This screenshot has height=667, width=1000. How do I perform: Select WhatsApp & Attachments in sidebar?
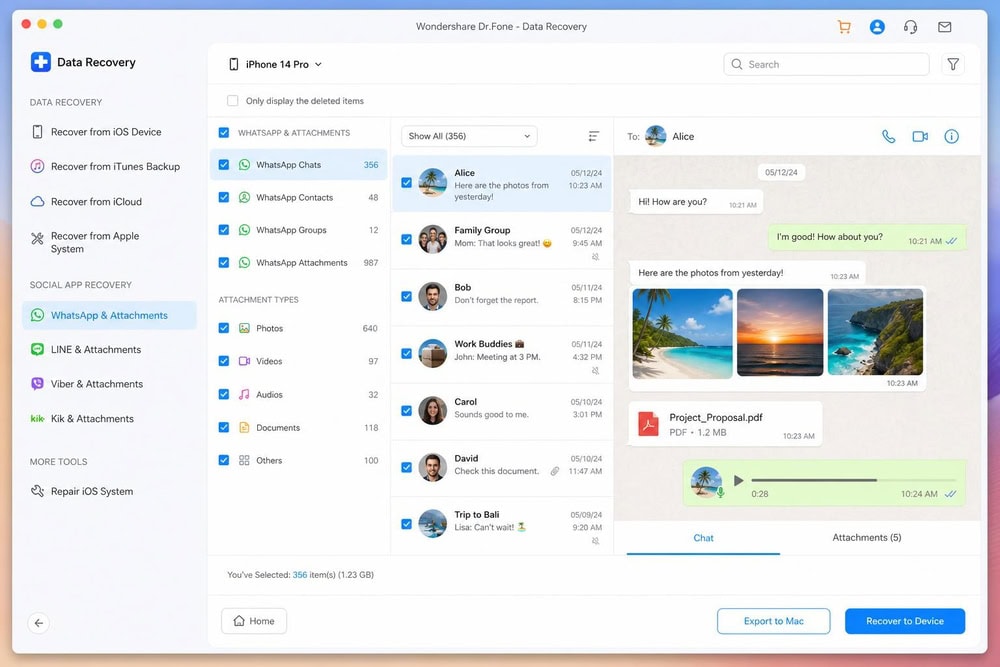[109, 315]
